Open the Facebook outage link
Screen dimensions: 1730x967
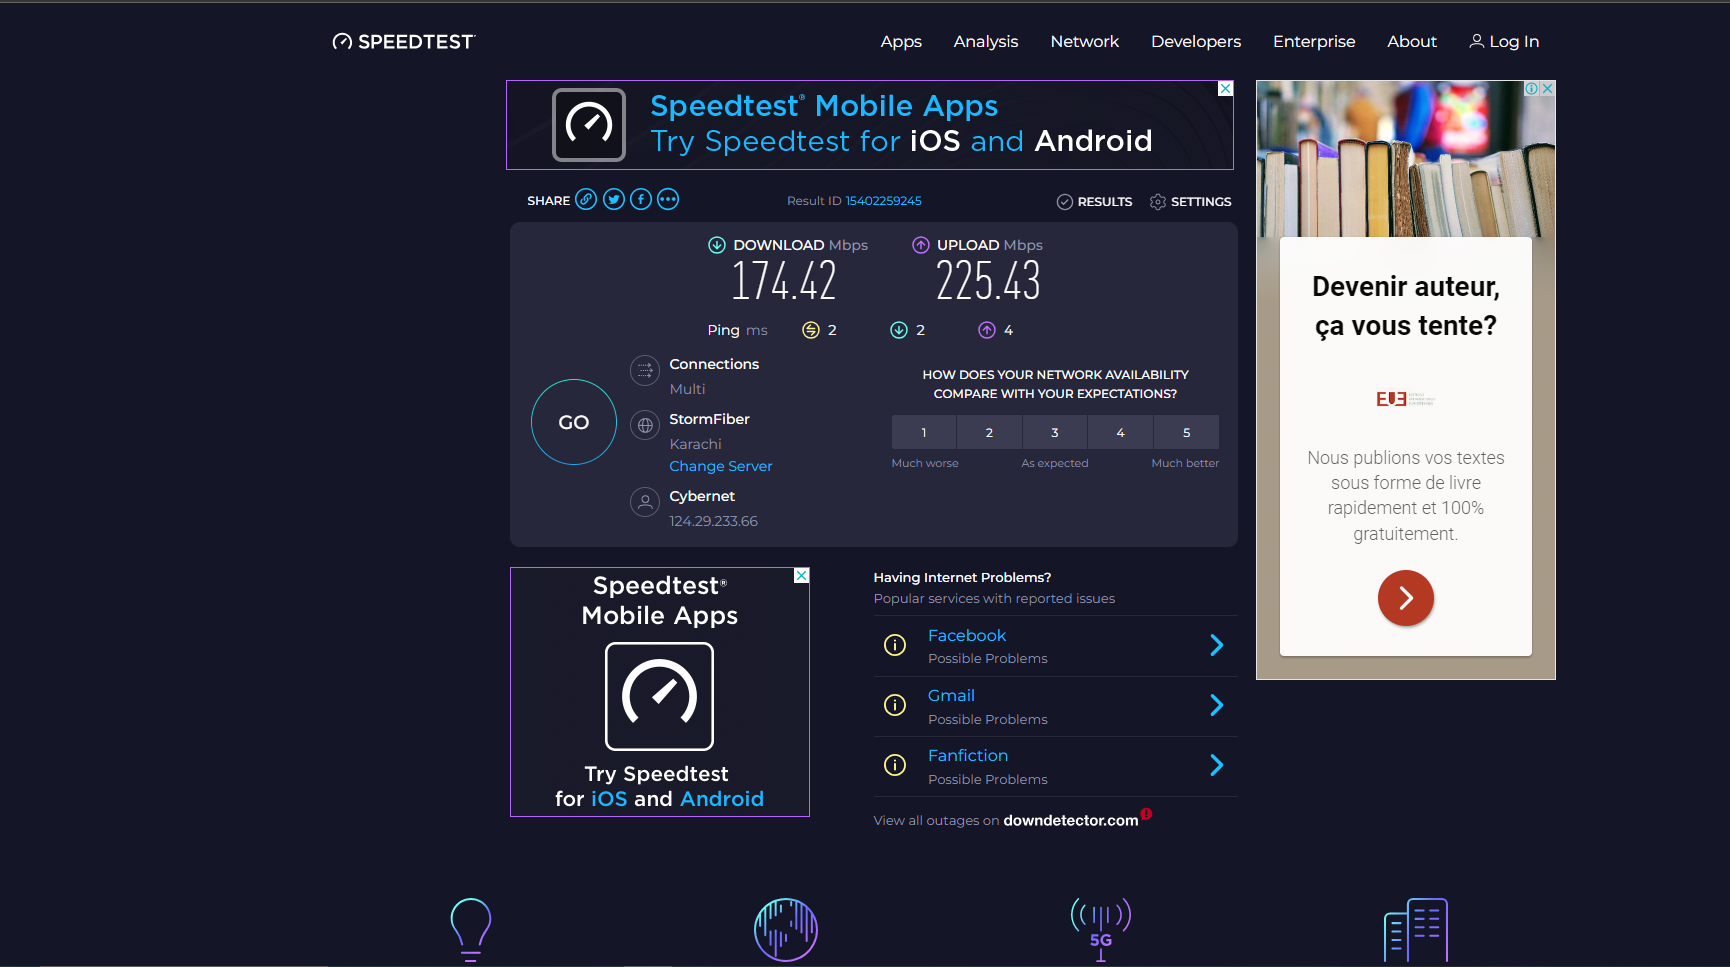(x=967, y=635)
